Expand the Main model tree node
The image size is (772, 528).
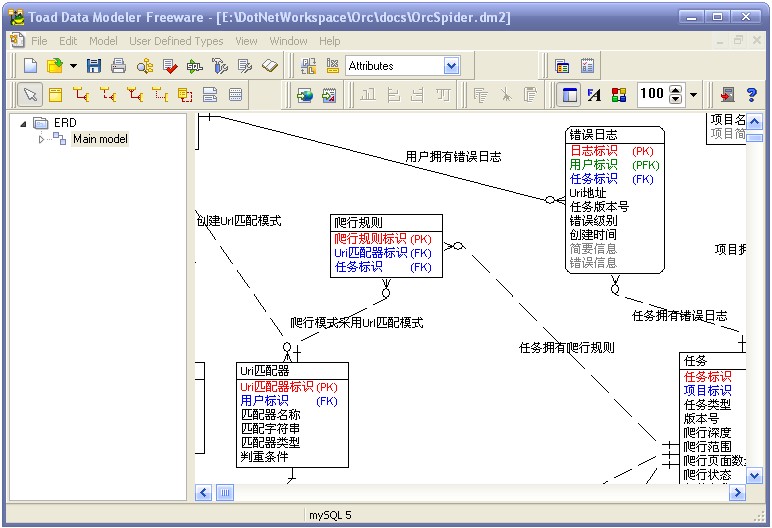click(x=42, y=139)
